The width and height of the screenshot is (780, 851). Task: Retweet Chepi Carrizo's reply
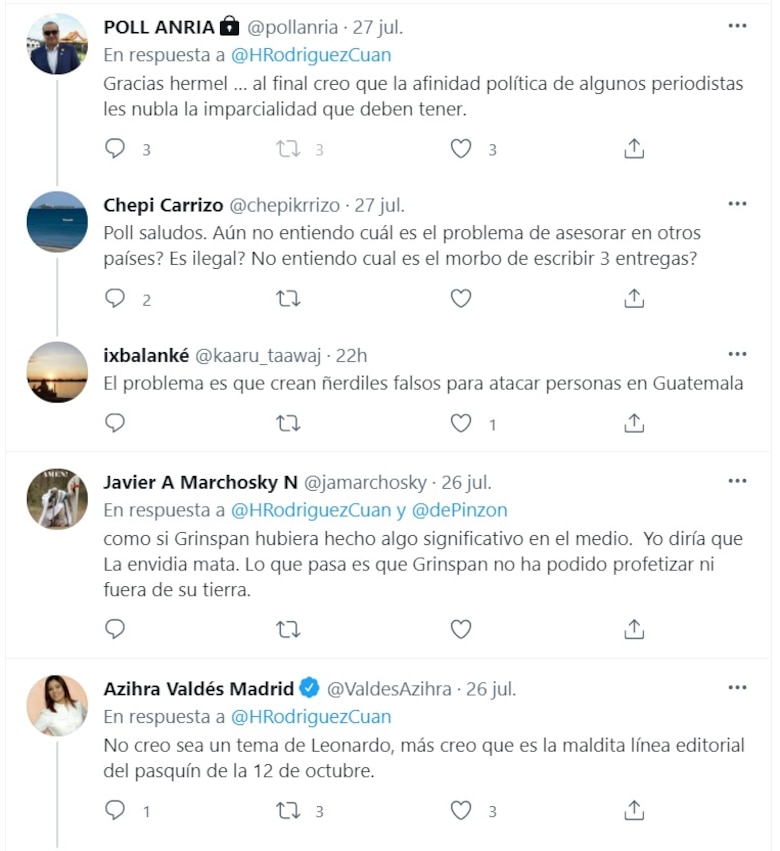pyautogui.click(x=288, y=297)
